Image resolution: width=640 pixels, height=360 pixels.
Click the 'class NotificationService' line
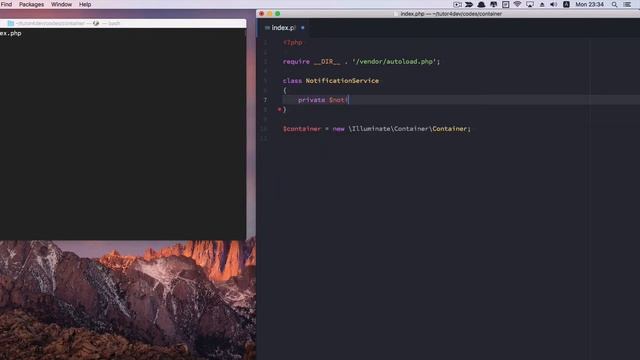331,81
